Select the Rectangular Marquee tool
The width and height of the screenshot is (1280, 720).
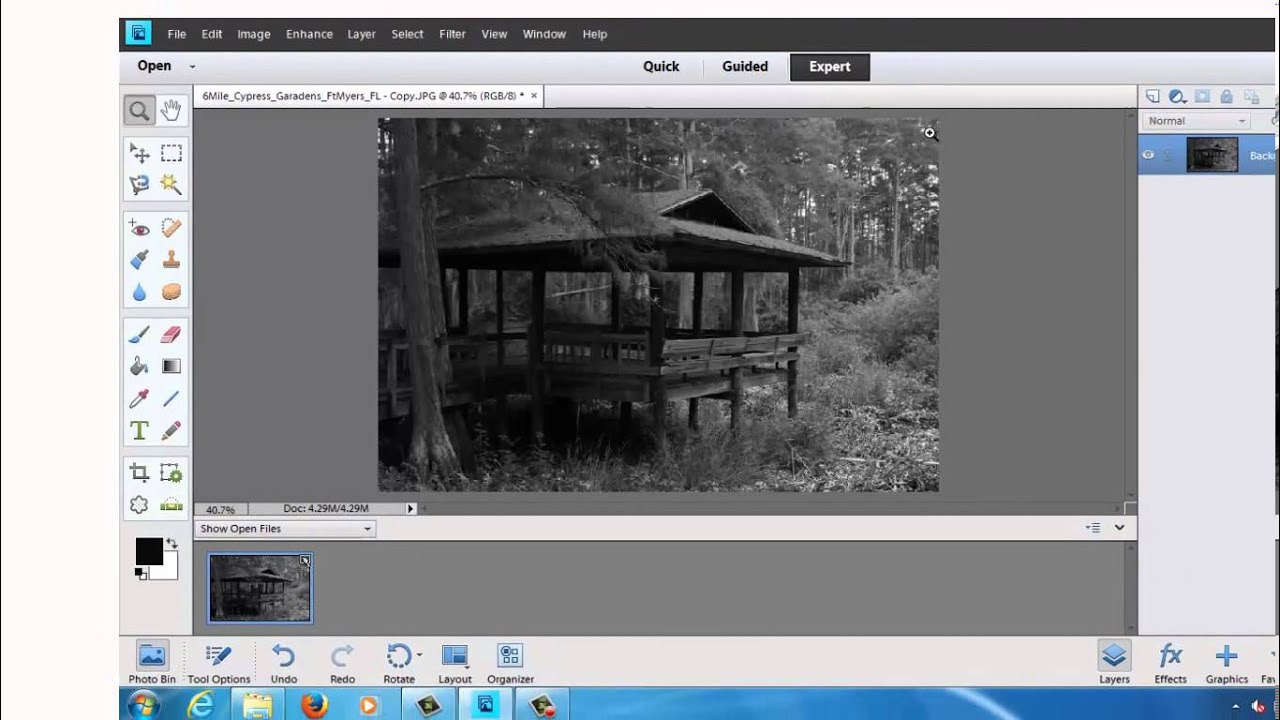coord(171,153)
